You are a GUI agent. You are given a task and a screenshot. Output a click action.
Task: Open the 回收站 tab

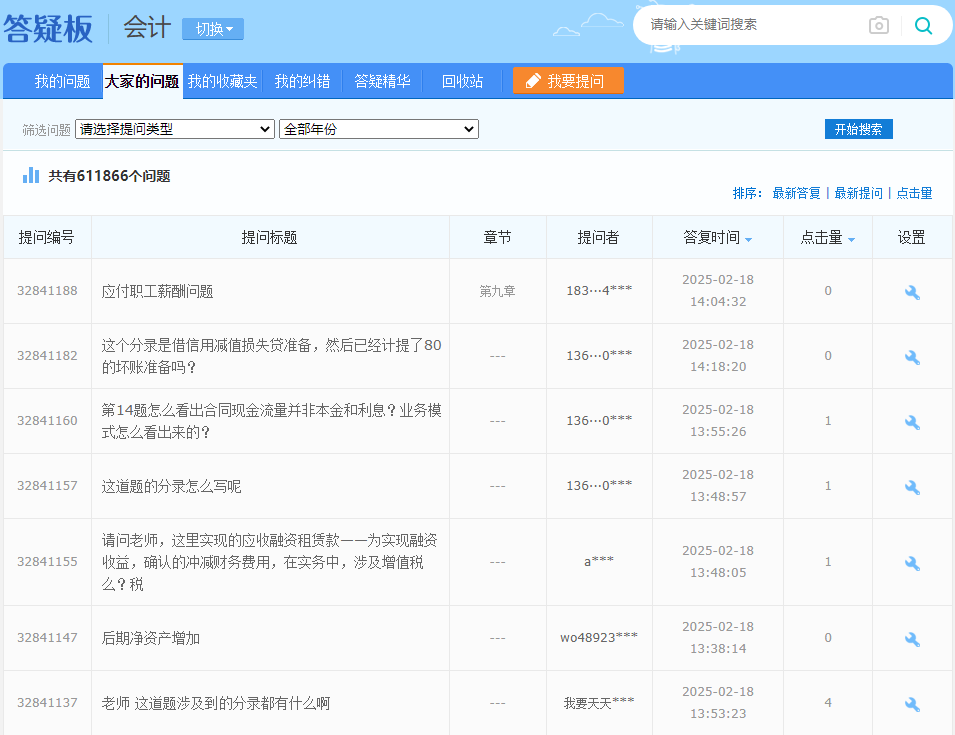click(461, 79)
